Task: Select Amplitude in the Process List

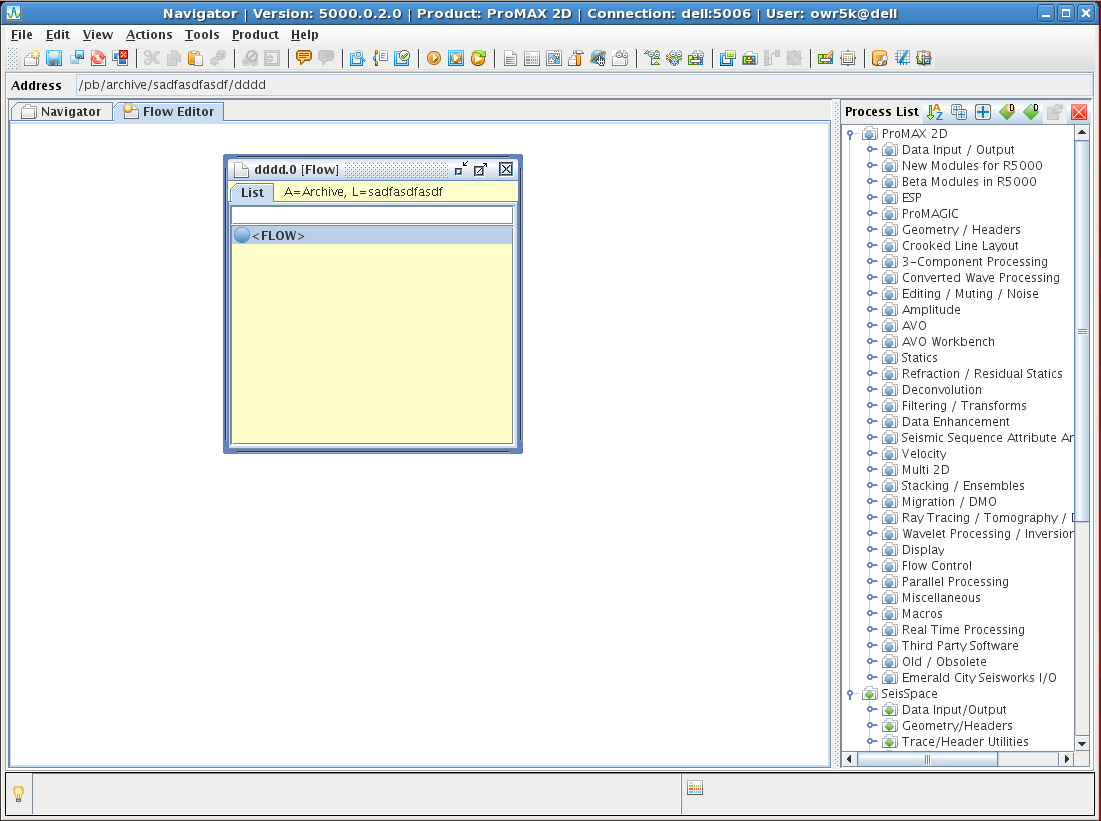Action: click(x=931, y=310)
